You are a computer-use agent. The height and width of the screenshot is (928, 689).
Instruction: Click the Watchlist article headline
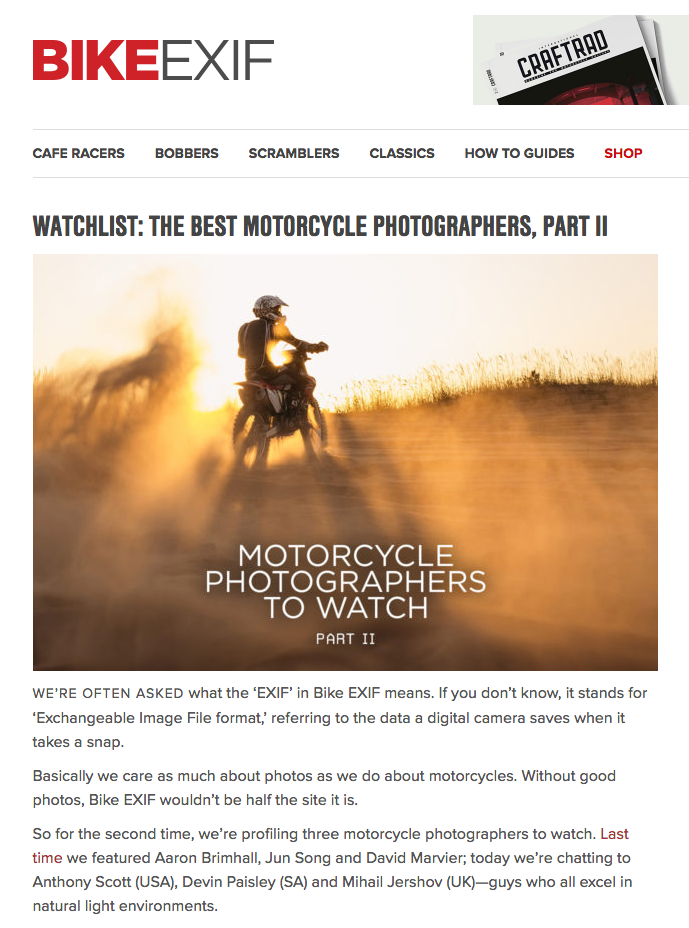pyautogui.click(x=320, y=226)
